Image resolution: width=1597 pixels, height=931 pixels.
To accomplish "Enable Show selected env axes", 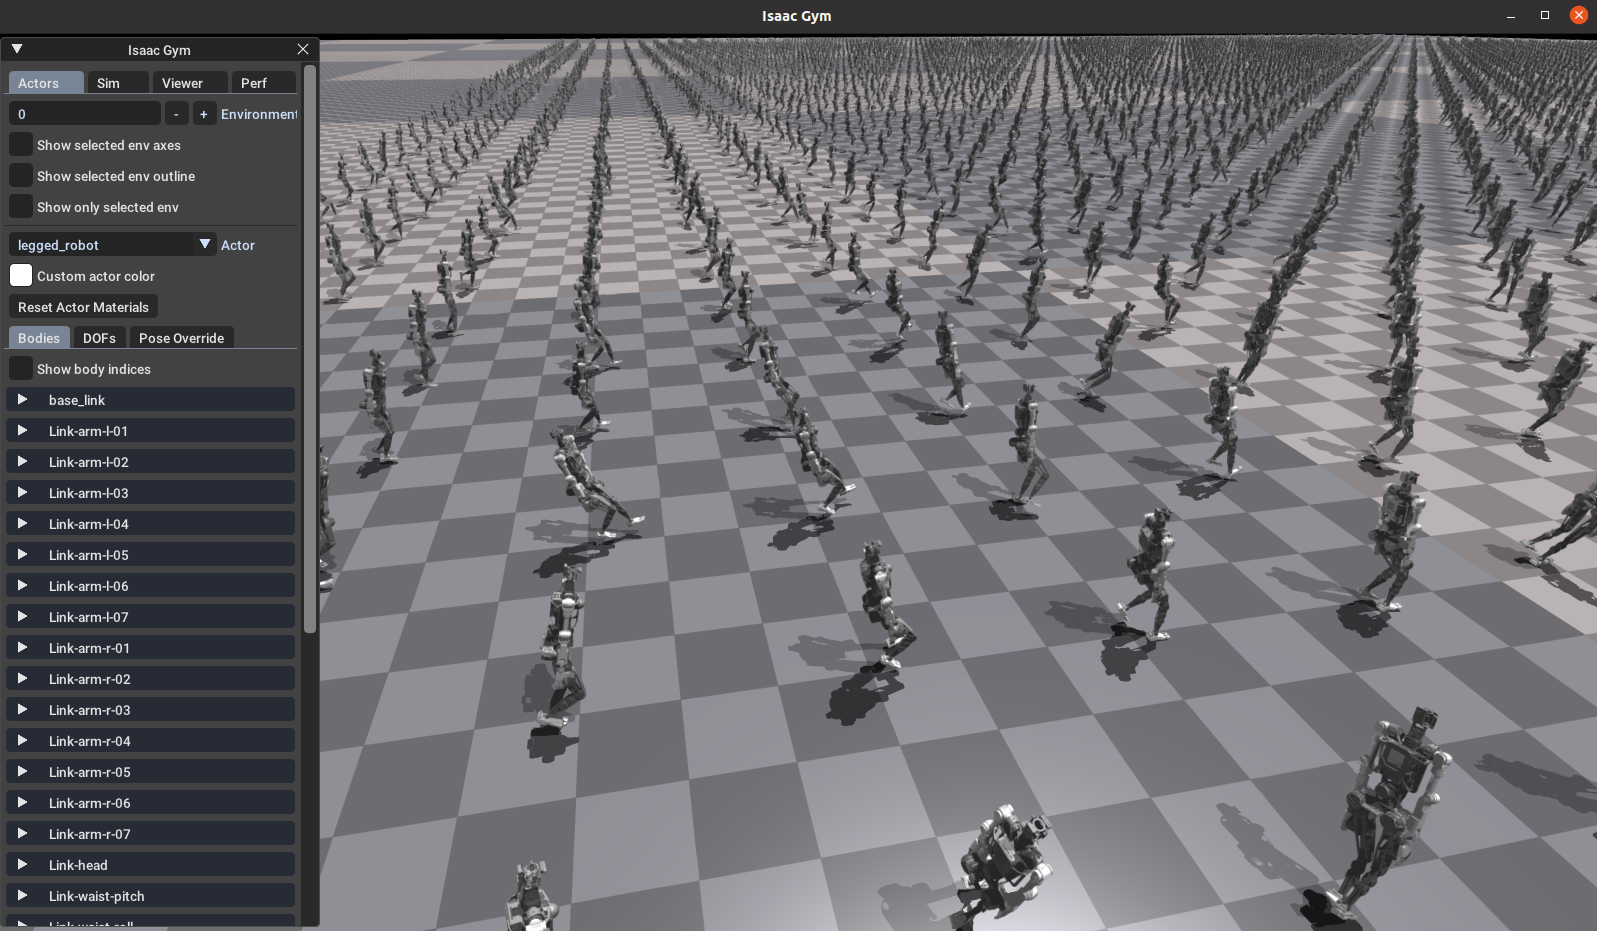I will [21, 145].
